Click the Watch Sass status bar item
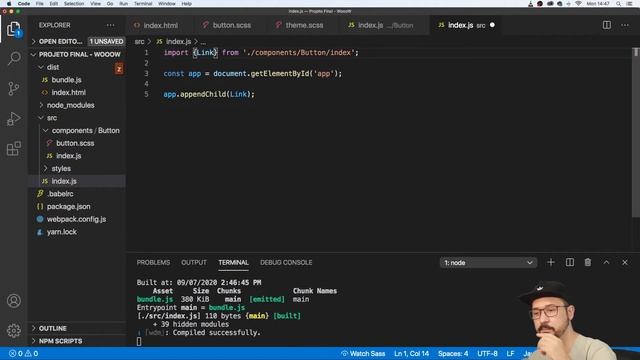640x360 pixels. point(363,353)
